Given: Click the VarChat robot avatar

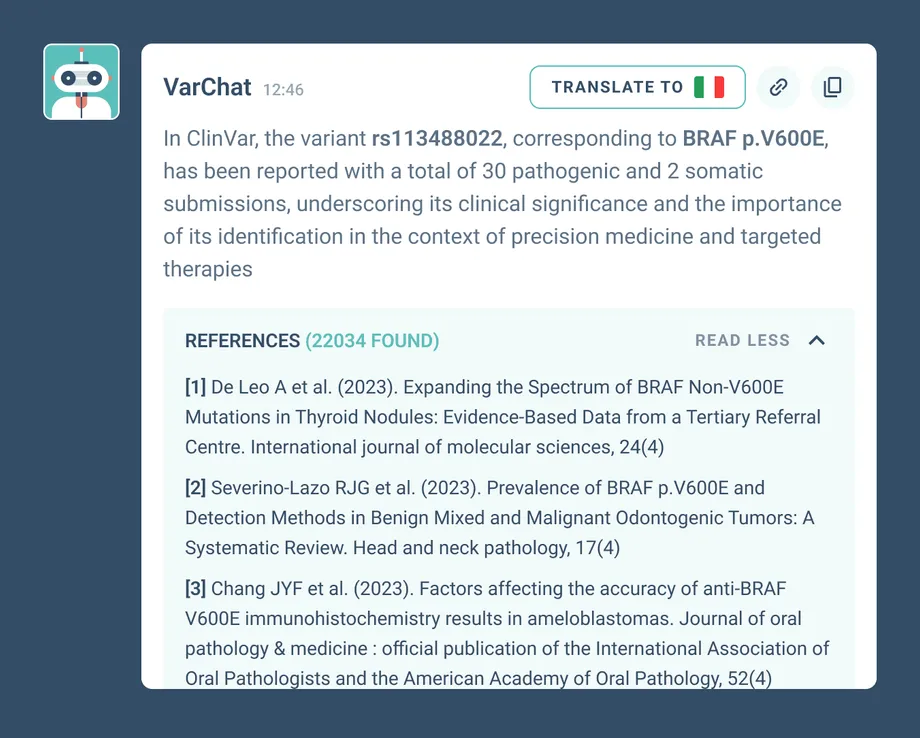Looking at the screenshot, I should (81, 82).
